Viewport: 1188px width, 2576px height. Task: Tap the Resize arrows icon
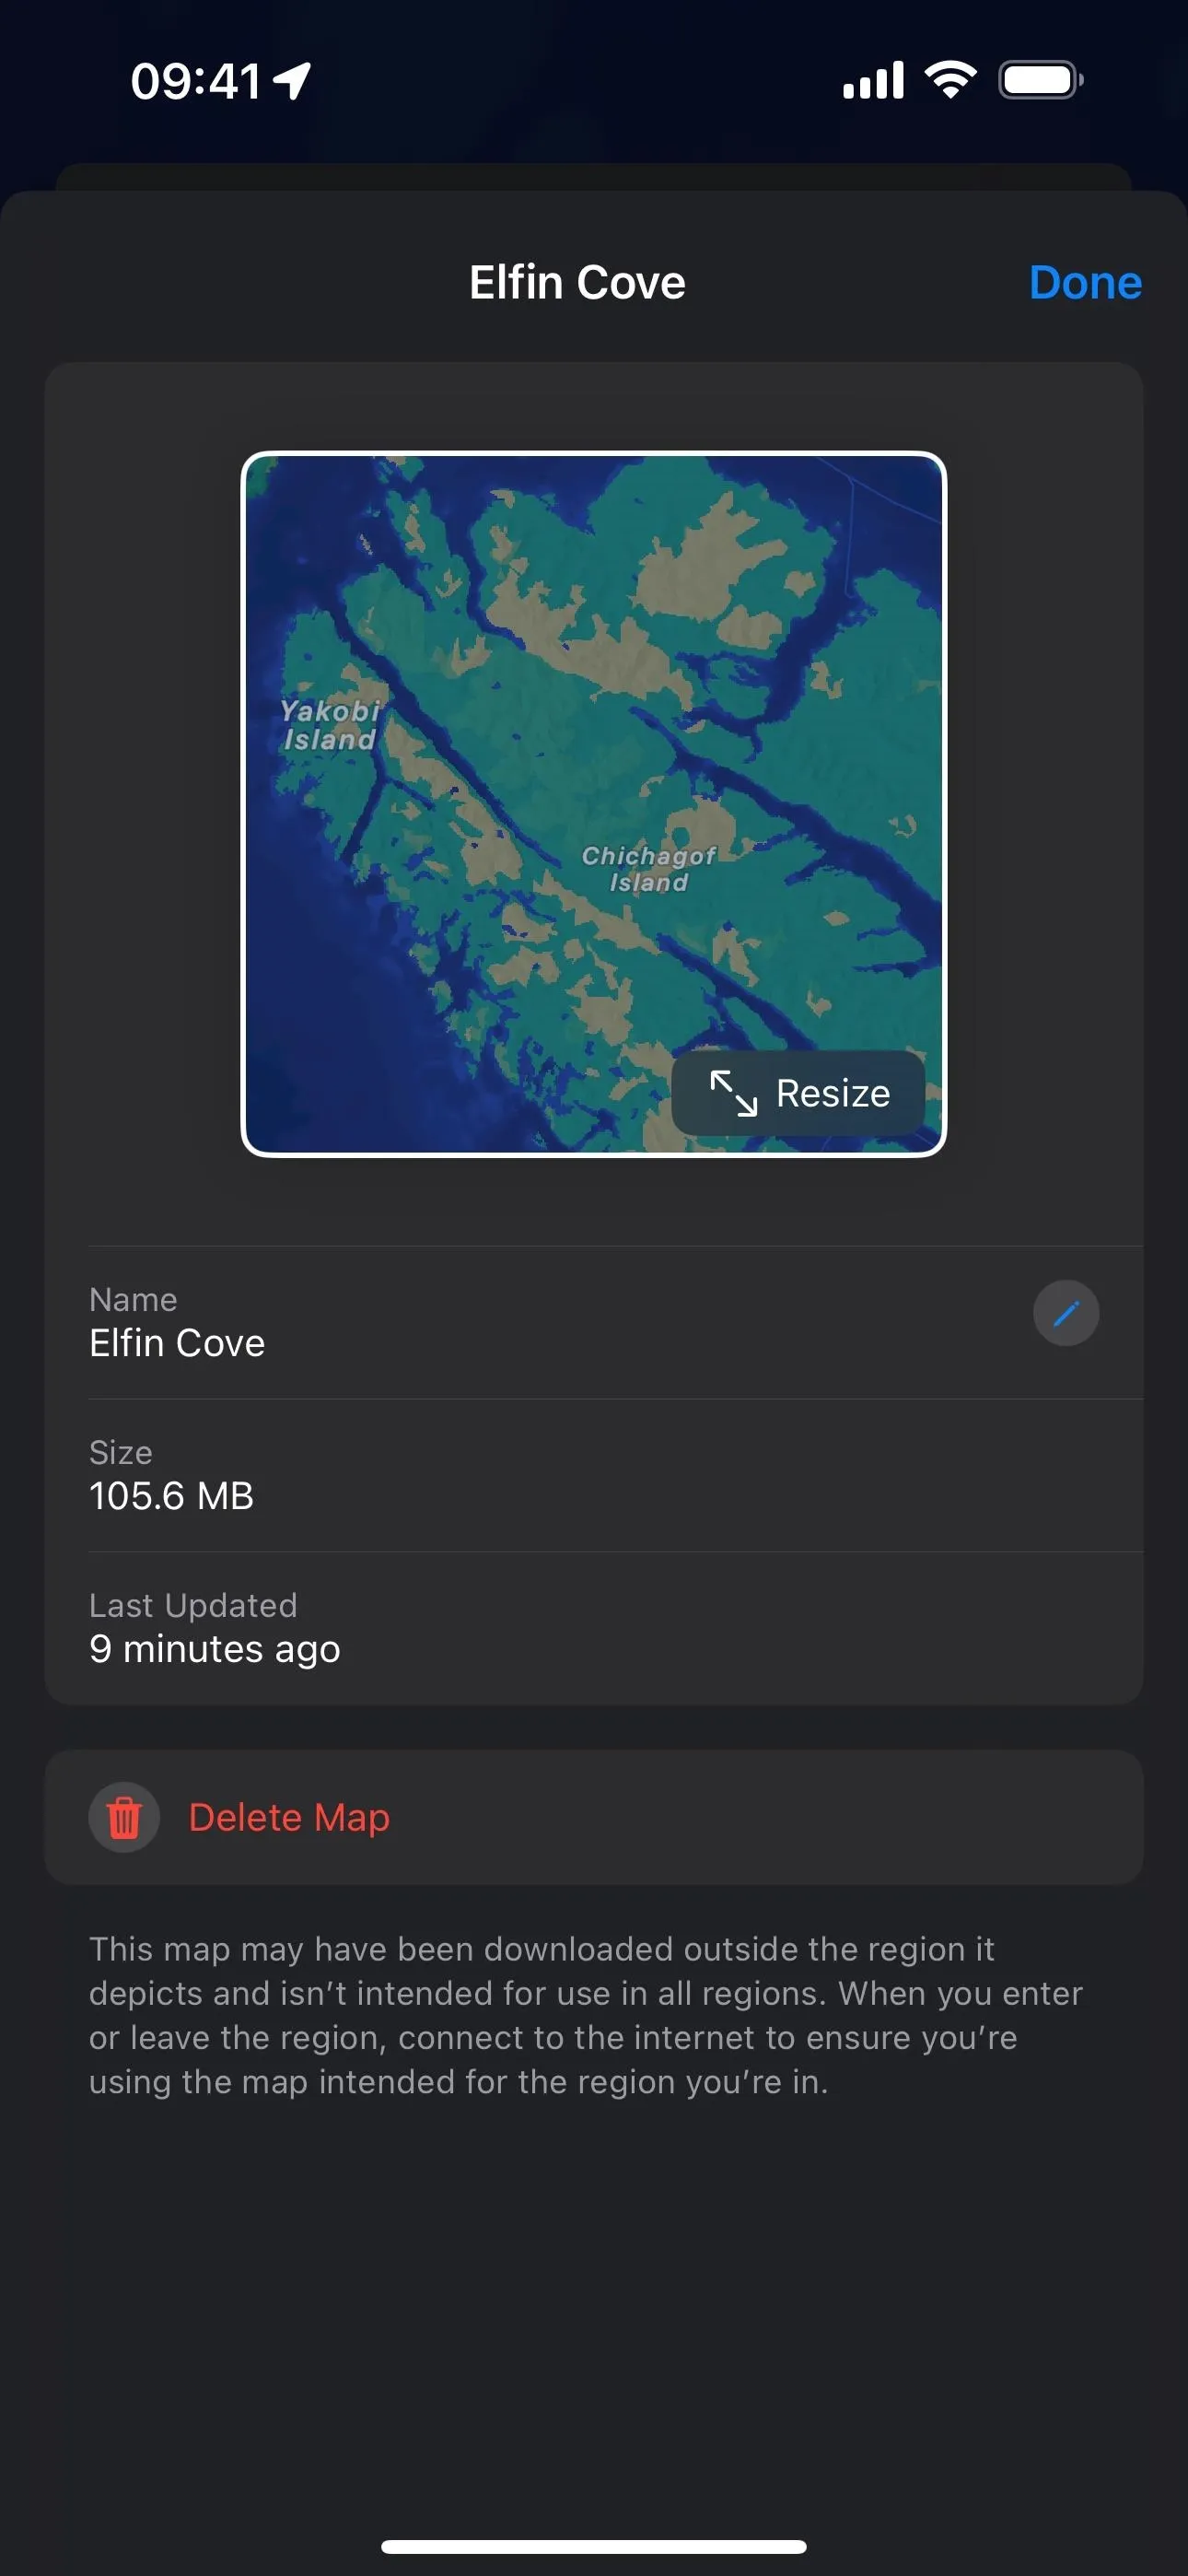pyautogui.click(x=733, y=1092)
